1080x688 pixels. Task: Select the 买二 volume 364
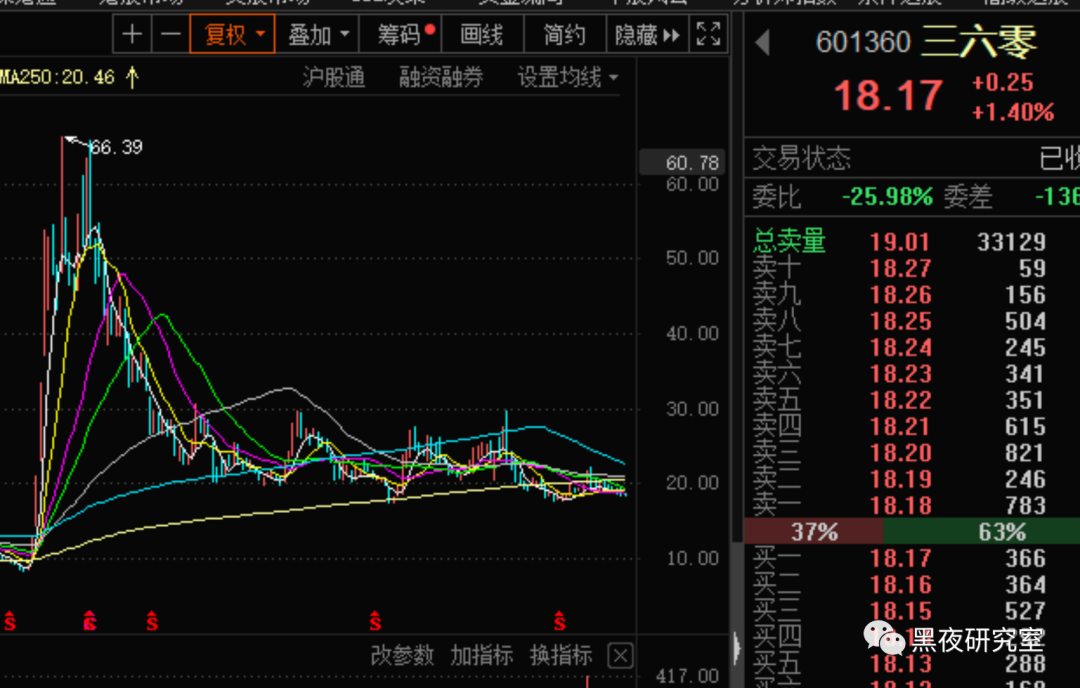(x=1025, y=585)
